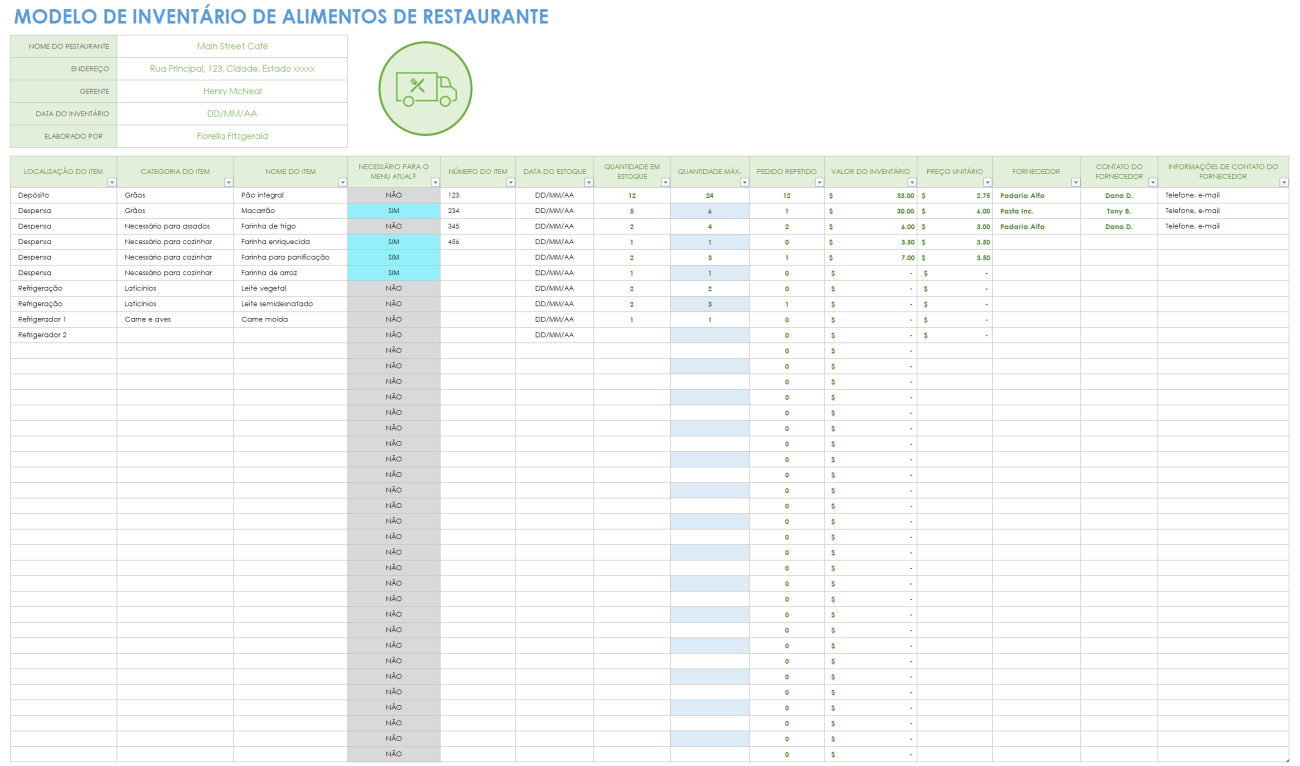1300x766 pixels.
Task: Select item number 345 cell
Action: pyautogui.click(x=478, y=226)
